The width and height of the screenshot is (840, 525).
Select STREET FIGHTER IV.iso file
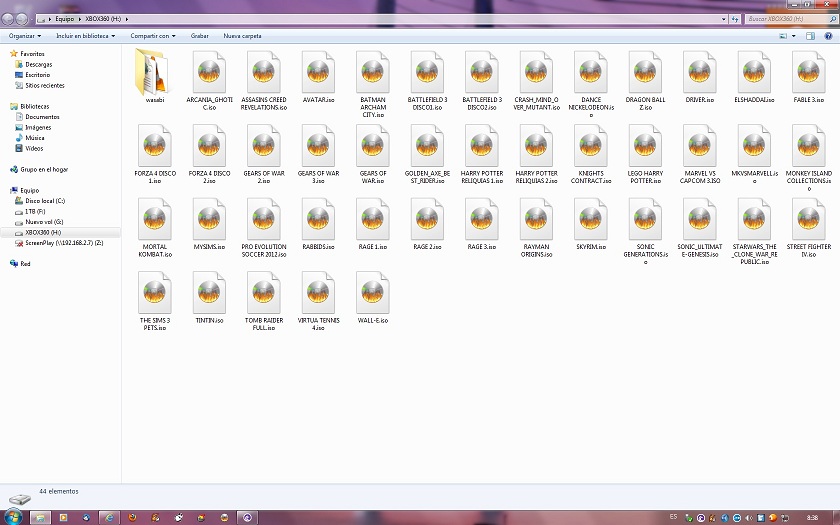(809, 228)
